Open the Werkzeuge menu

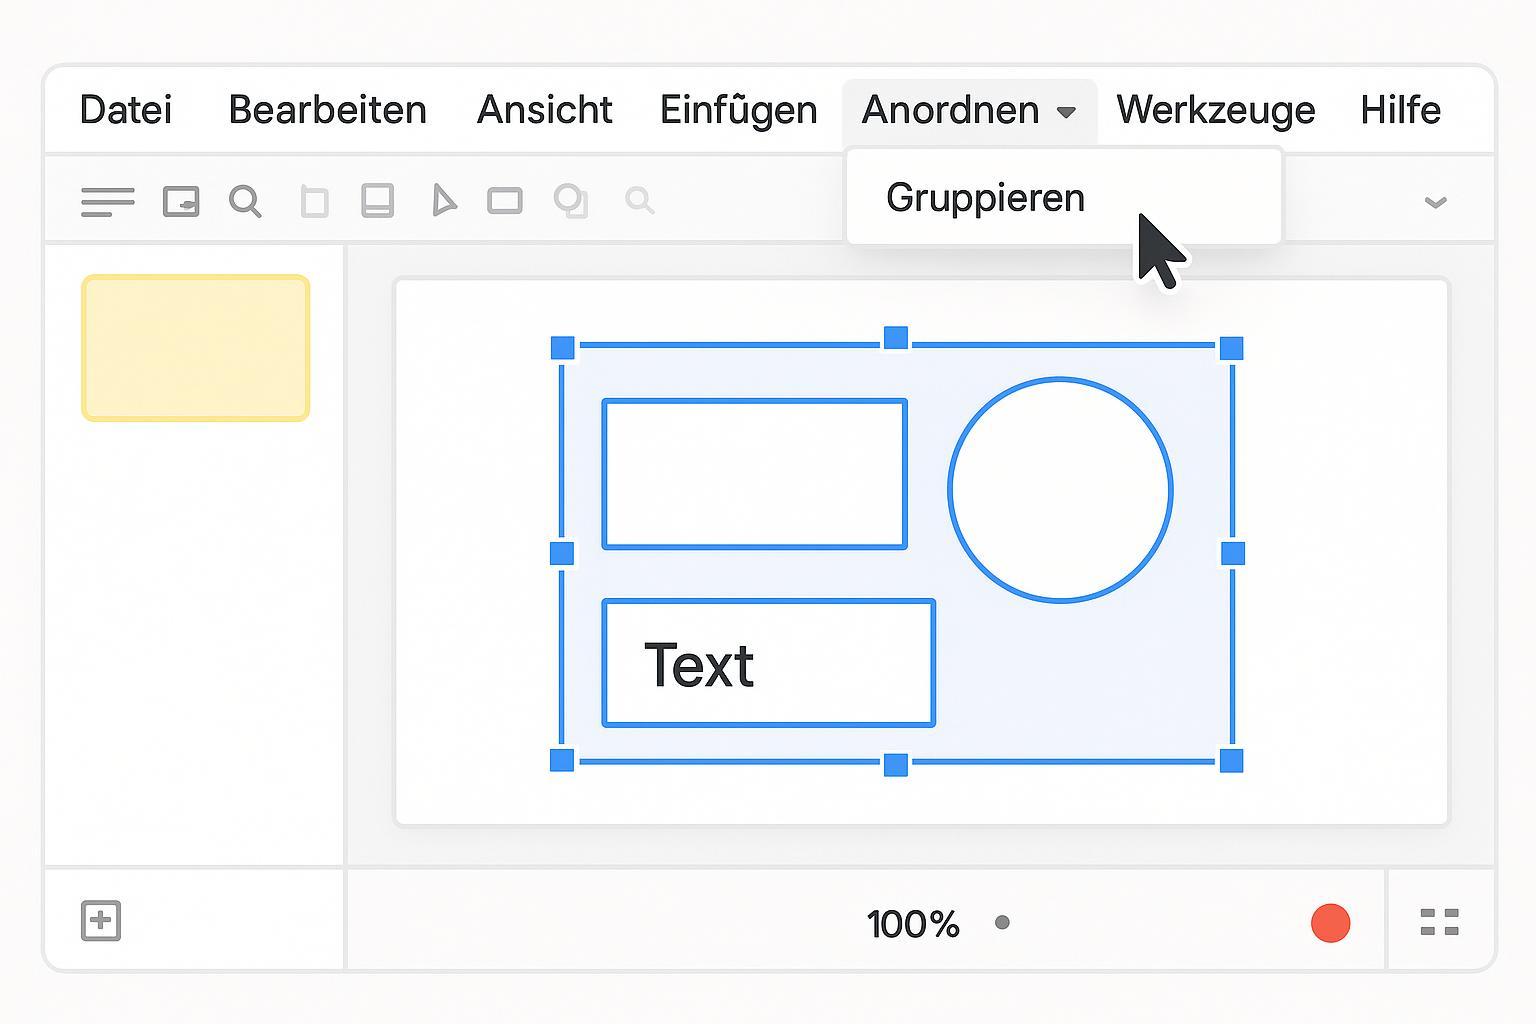pyautogui.click(x=1215, y=110)
